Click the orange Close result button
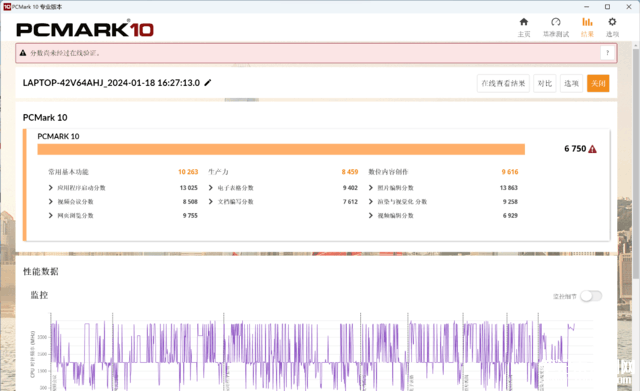The width and height of the screenshot is (640, 391). coord(598,83)
